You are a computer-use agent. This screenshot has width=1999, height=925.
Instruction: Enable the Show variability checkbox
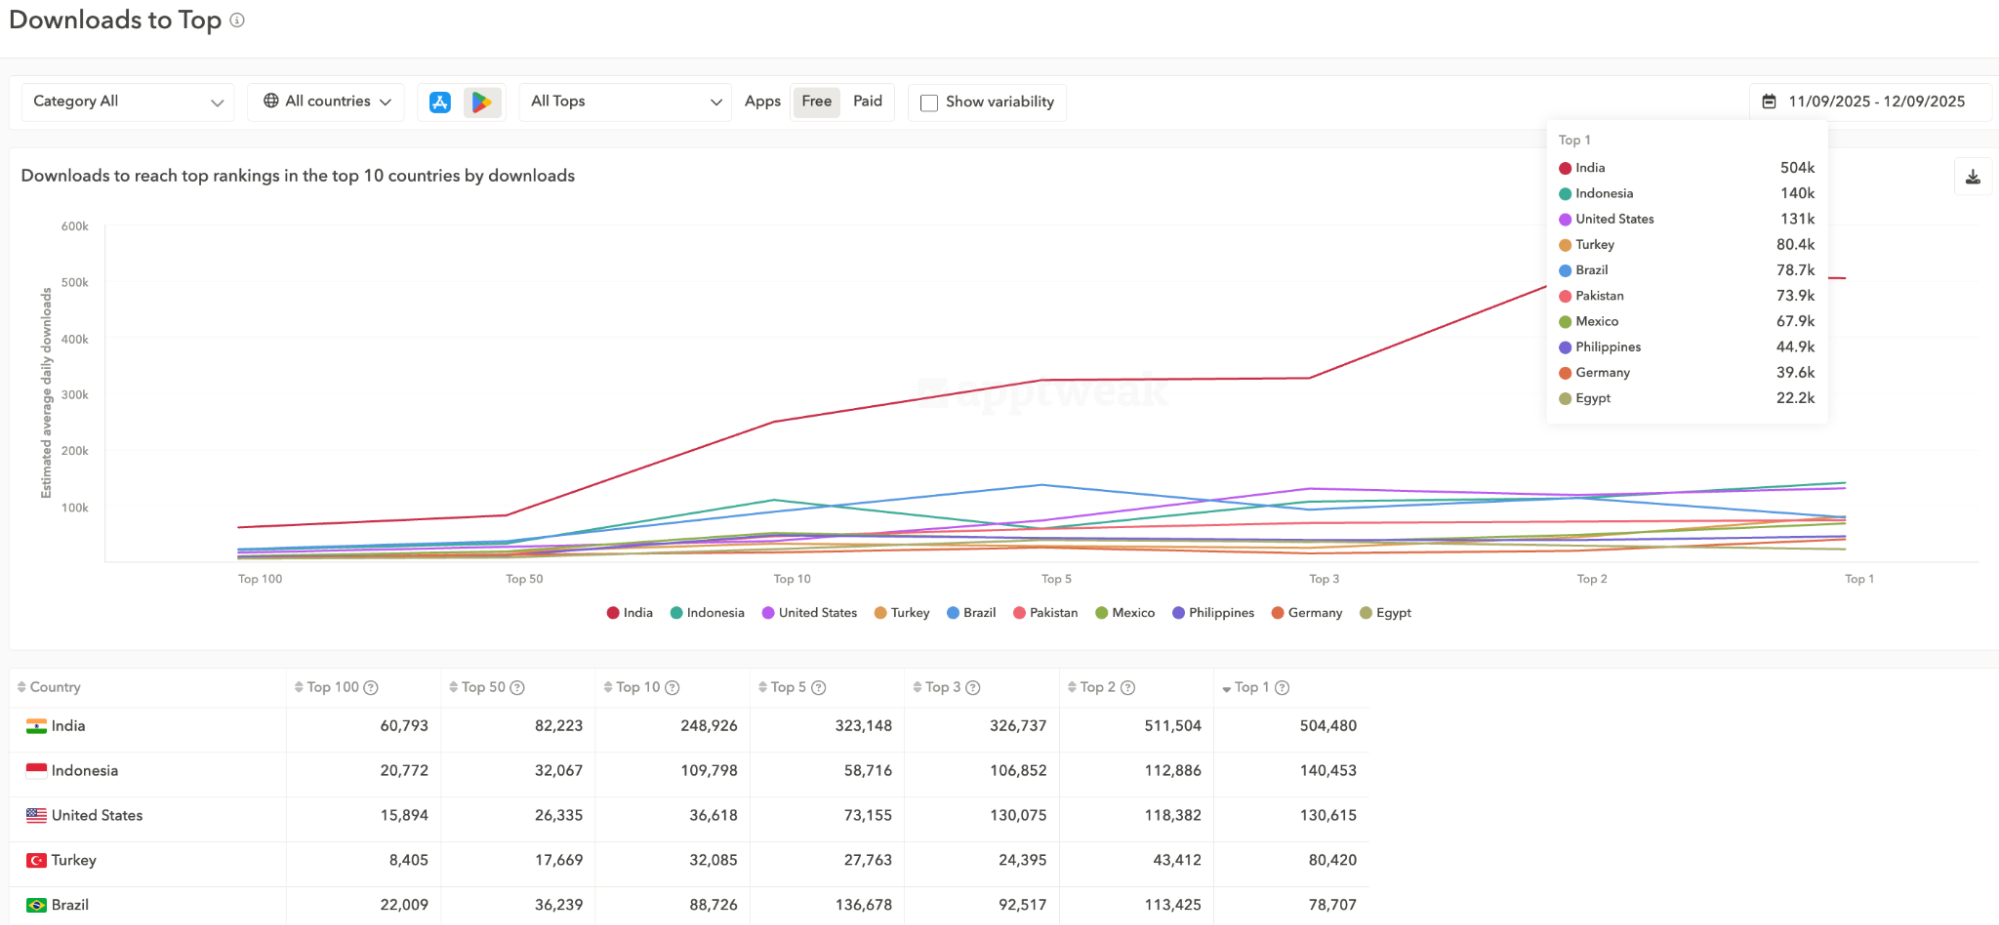pyautogui.click(x=929, y=103)
